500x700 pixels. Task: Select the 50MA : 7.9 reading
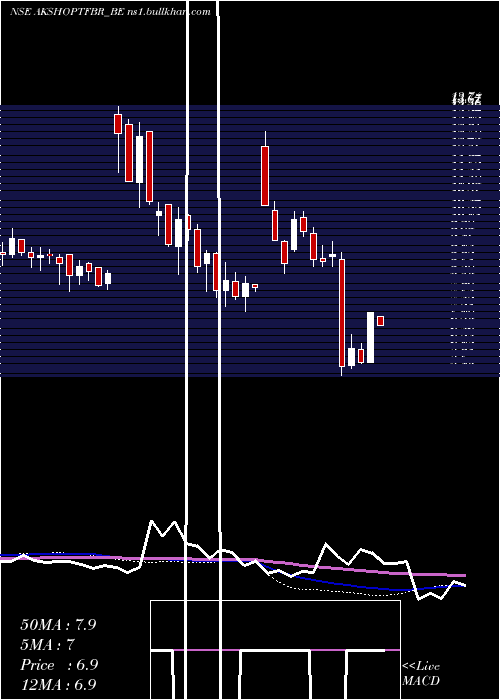click(58, 624)
